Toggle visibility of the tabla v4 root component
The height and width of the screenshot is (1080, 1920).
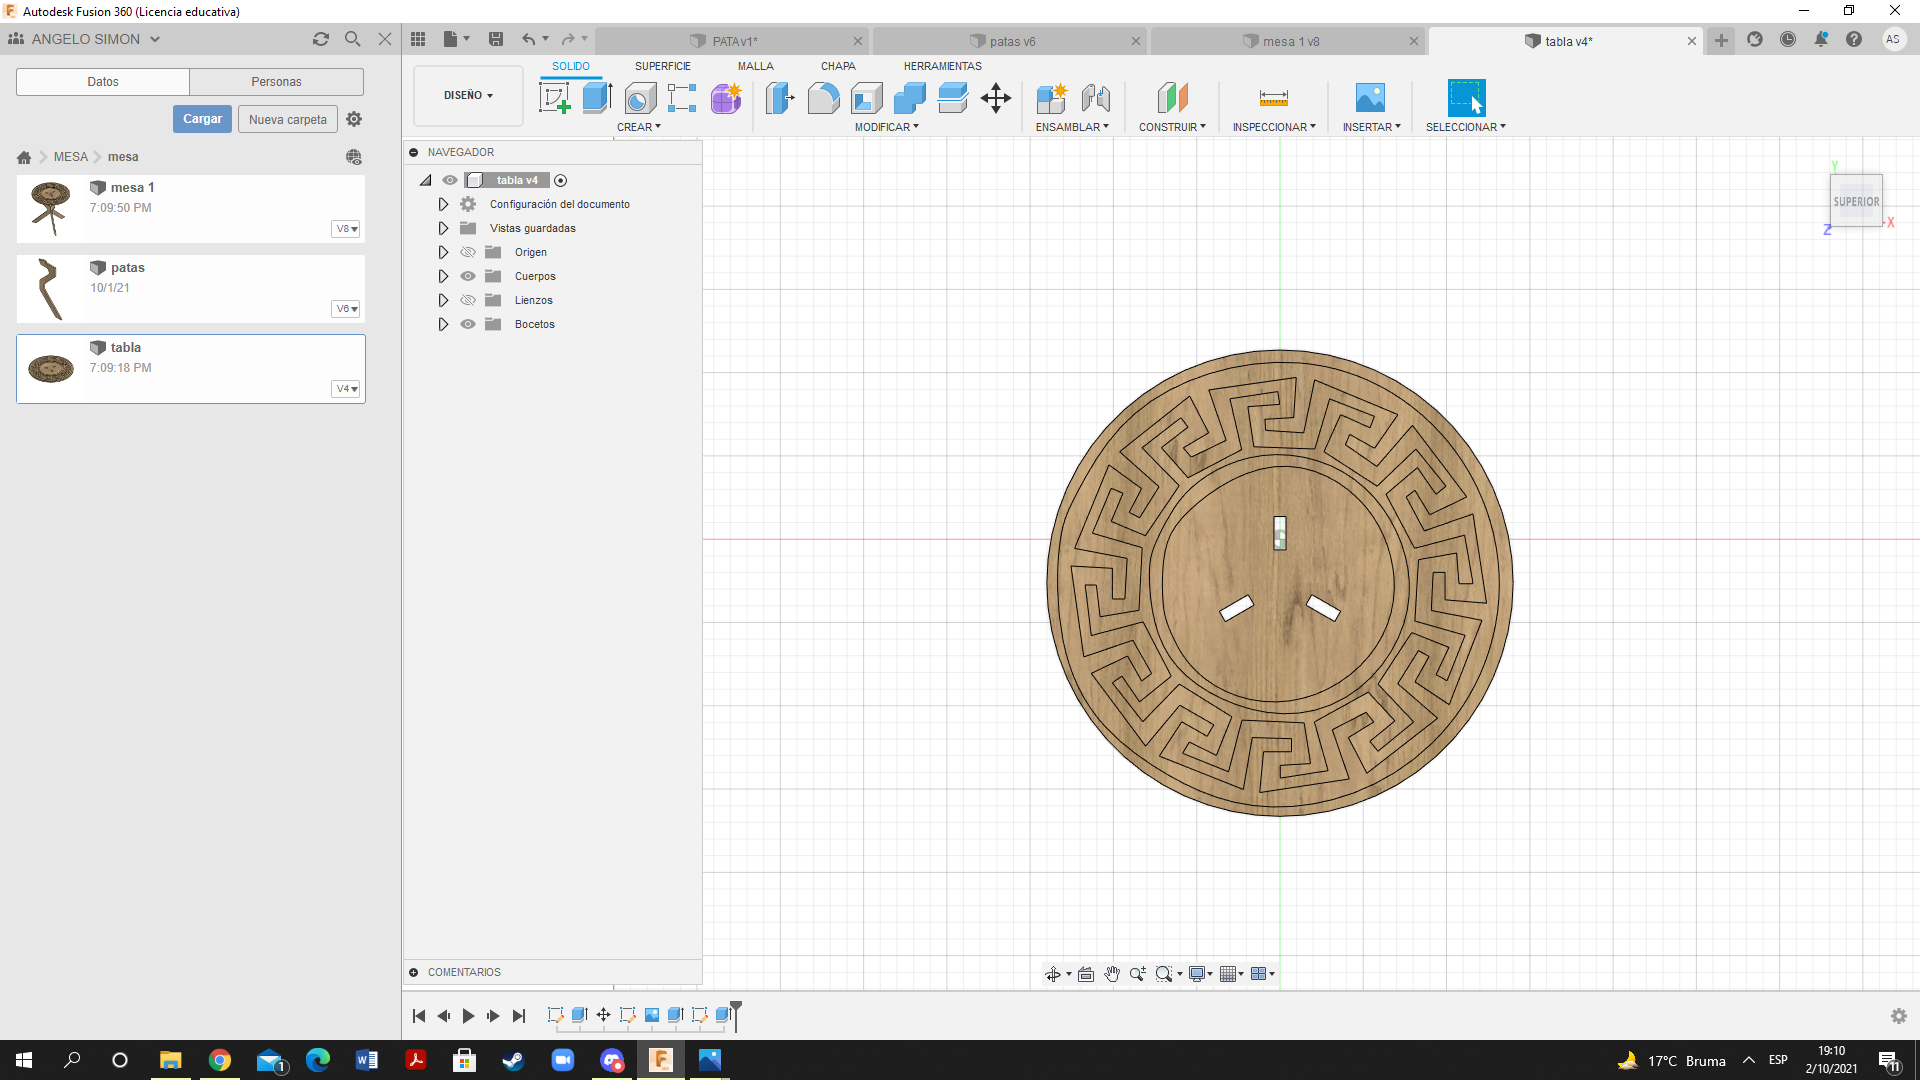pos(450,180)
